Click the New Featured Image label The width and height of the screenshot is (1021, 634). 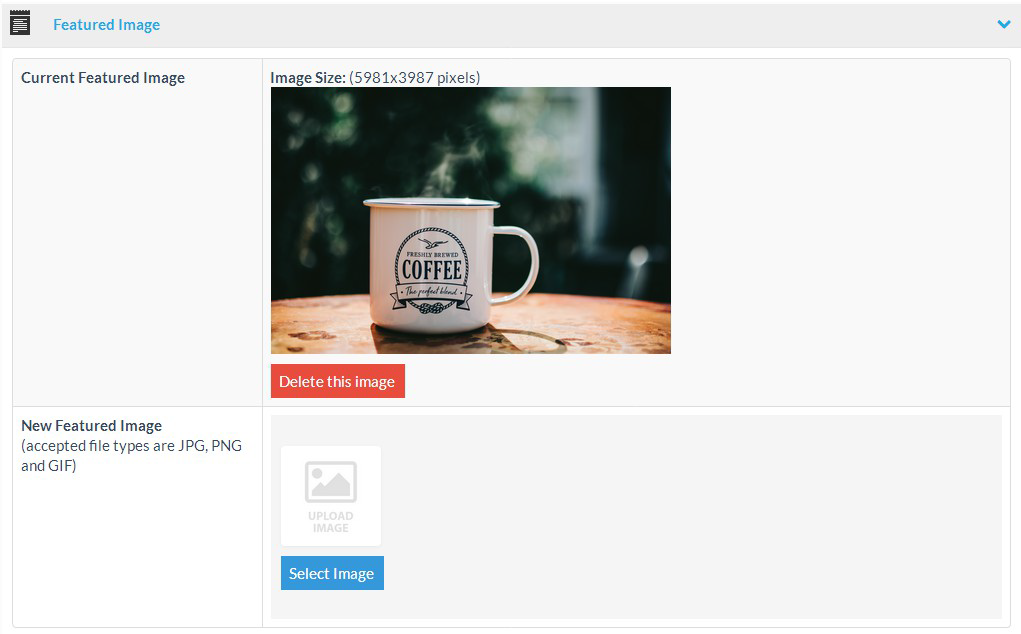click(91, 426)
